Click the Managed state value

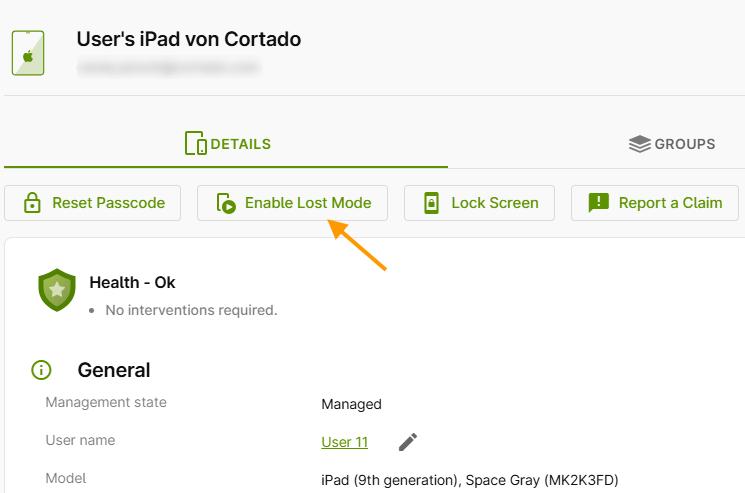351,404
